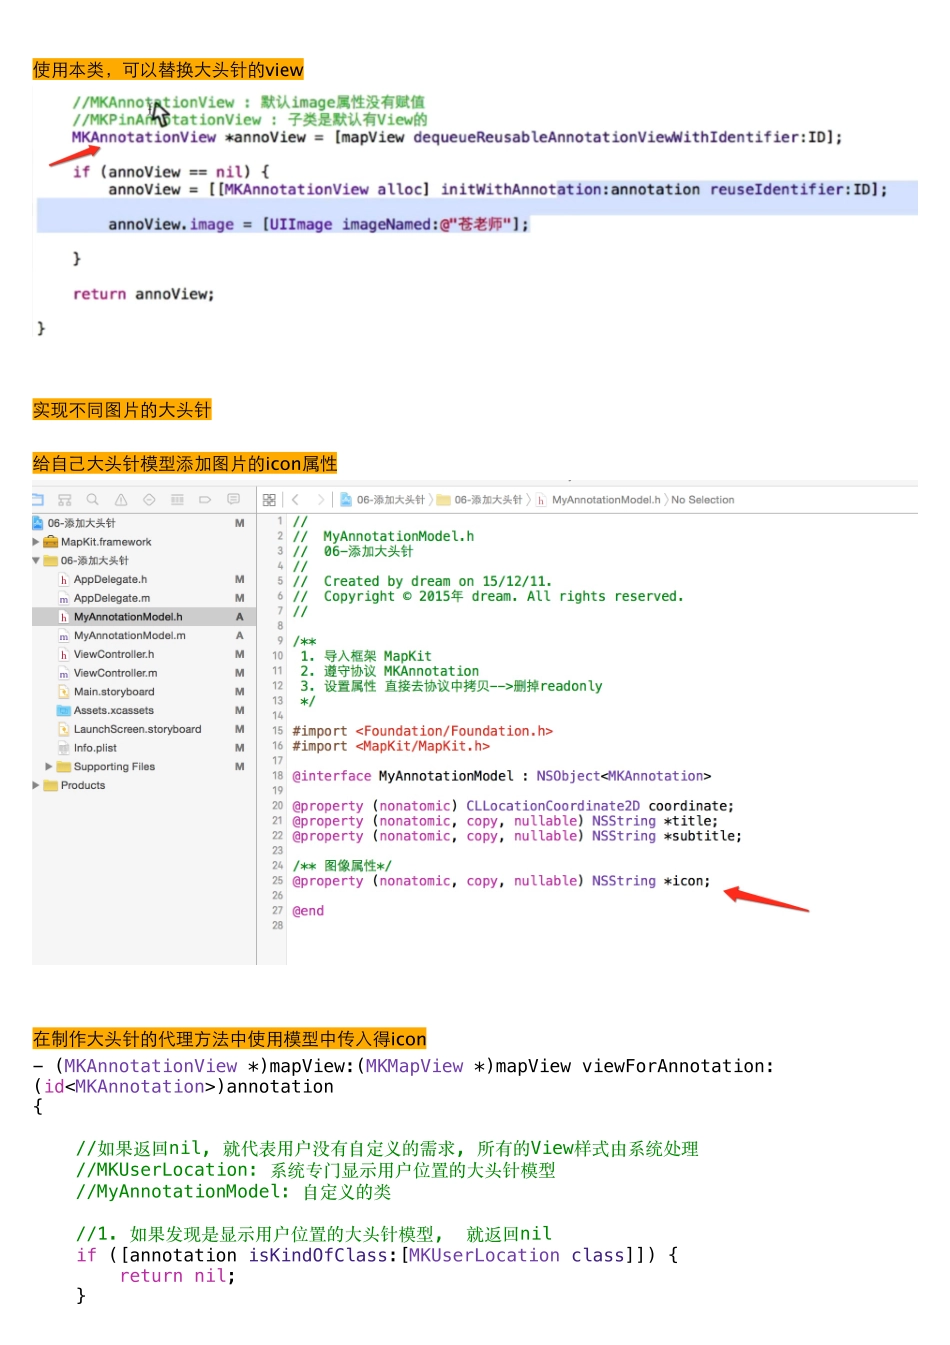950x1345 pixels.
Task: Open related items grid icon
Action: (269, 499)
